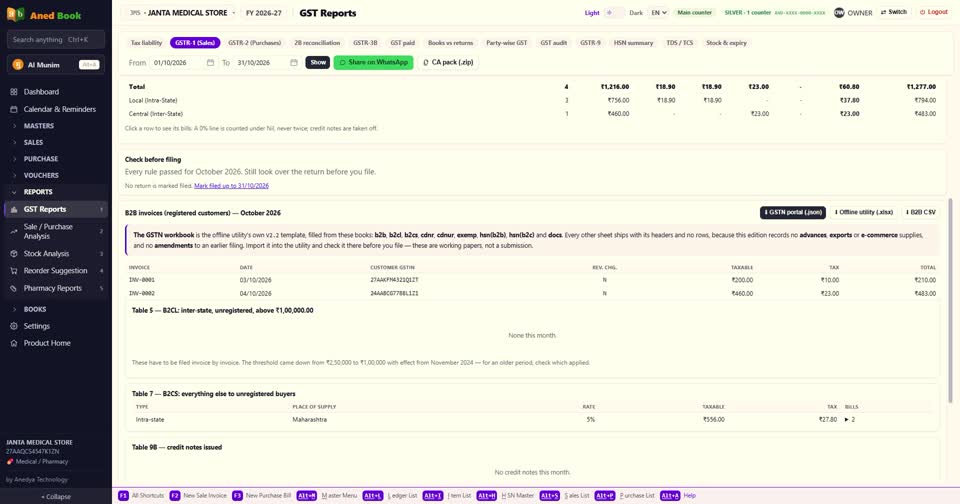This screenshot has width=960, height=504.
Task: Click the Central (Inter-State) total row
Action: [x=532, y=114]
